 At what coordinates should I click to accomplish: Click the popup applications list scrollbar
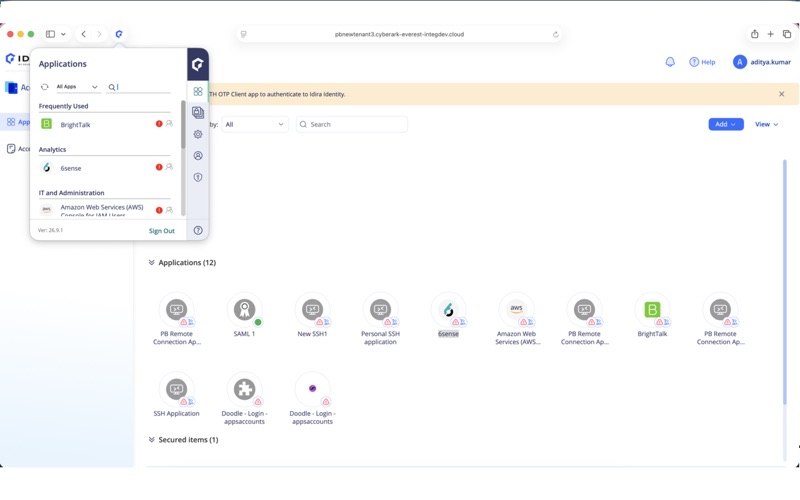click(x=183, y=124)
